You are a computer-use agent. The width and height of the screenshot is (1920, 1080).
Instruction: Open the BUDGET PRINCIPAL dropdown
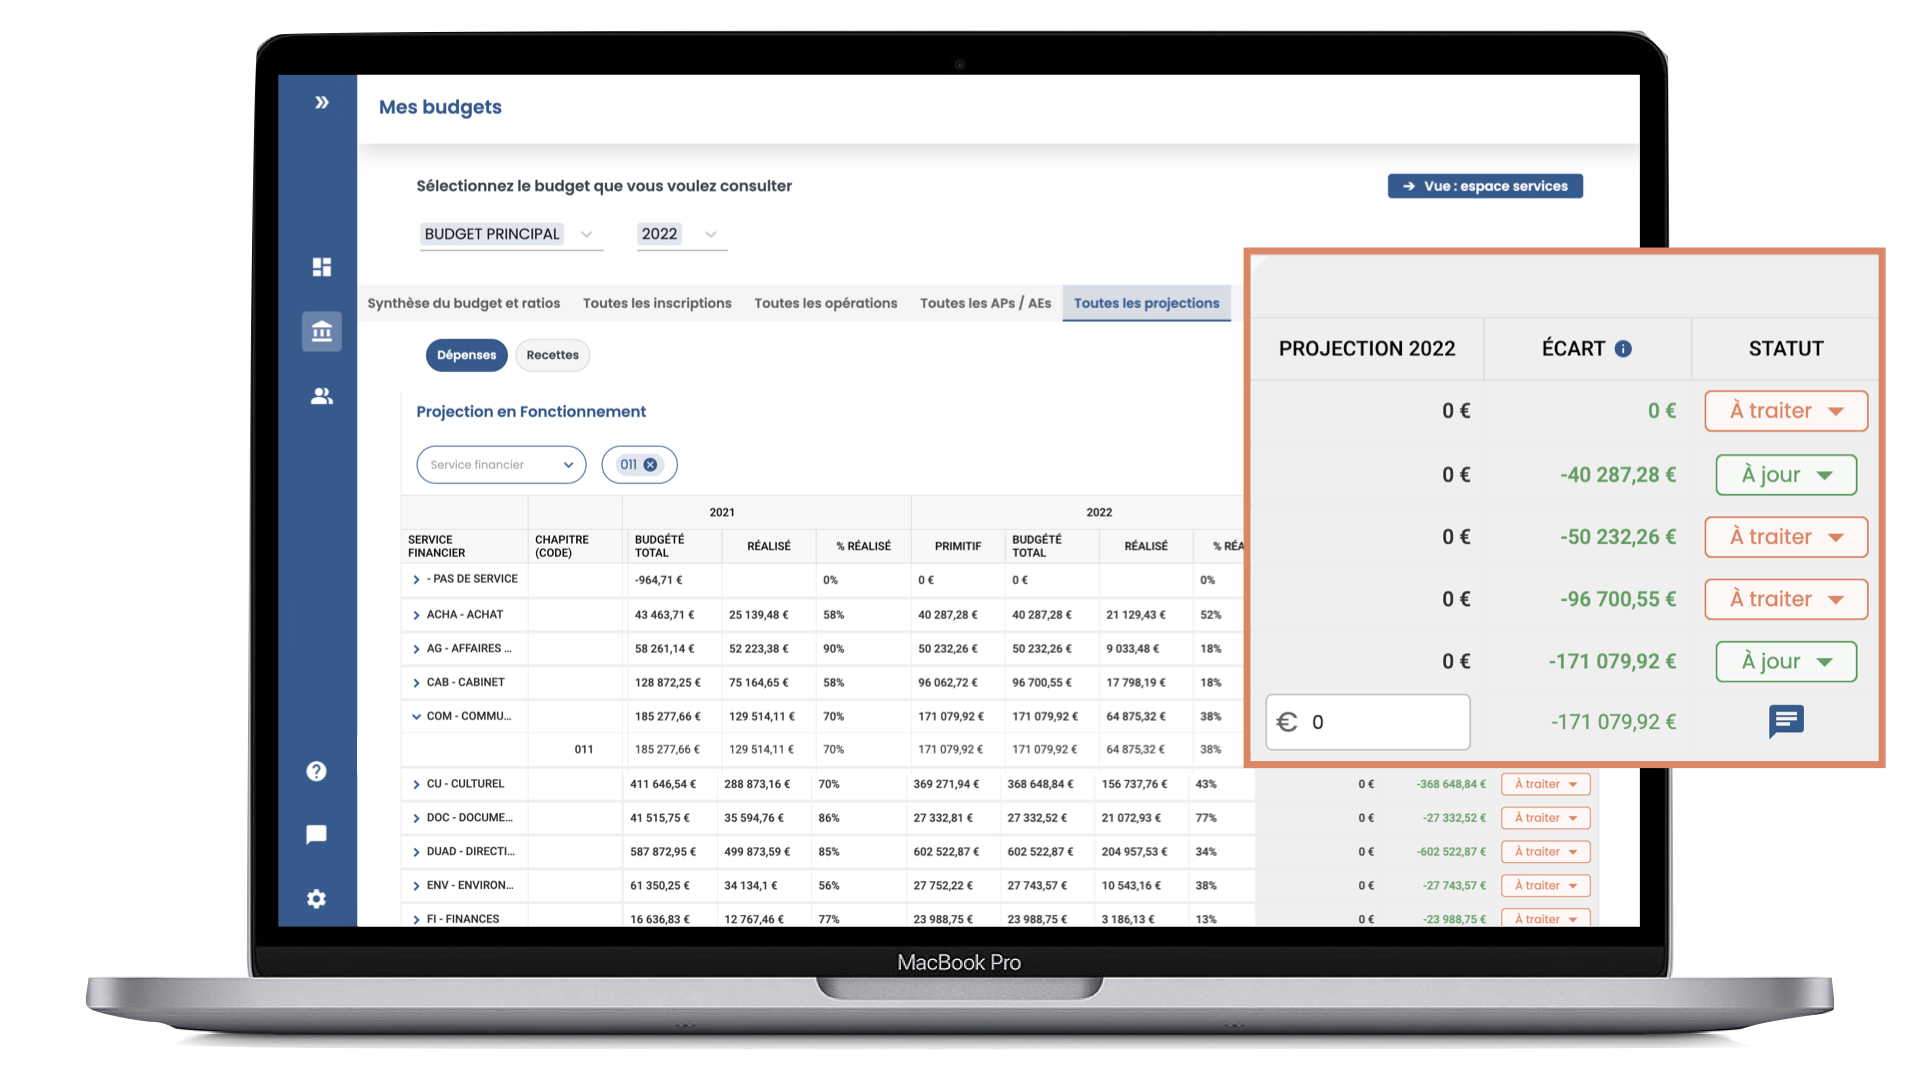pyautogui.click(x=508, y=234)
